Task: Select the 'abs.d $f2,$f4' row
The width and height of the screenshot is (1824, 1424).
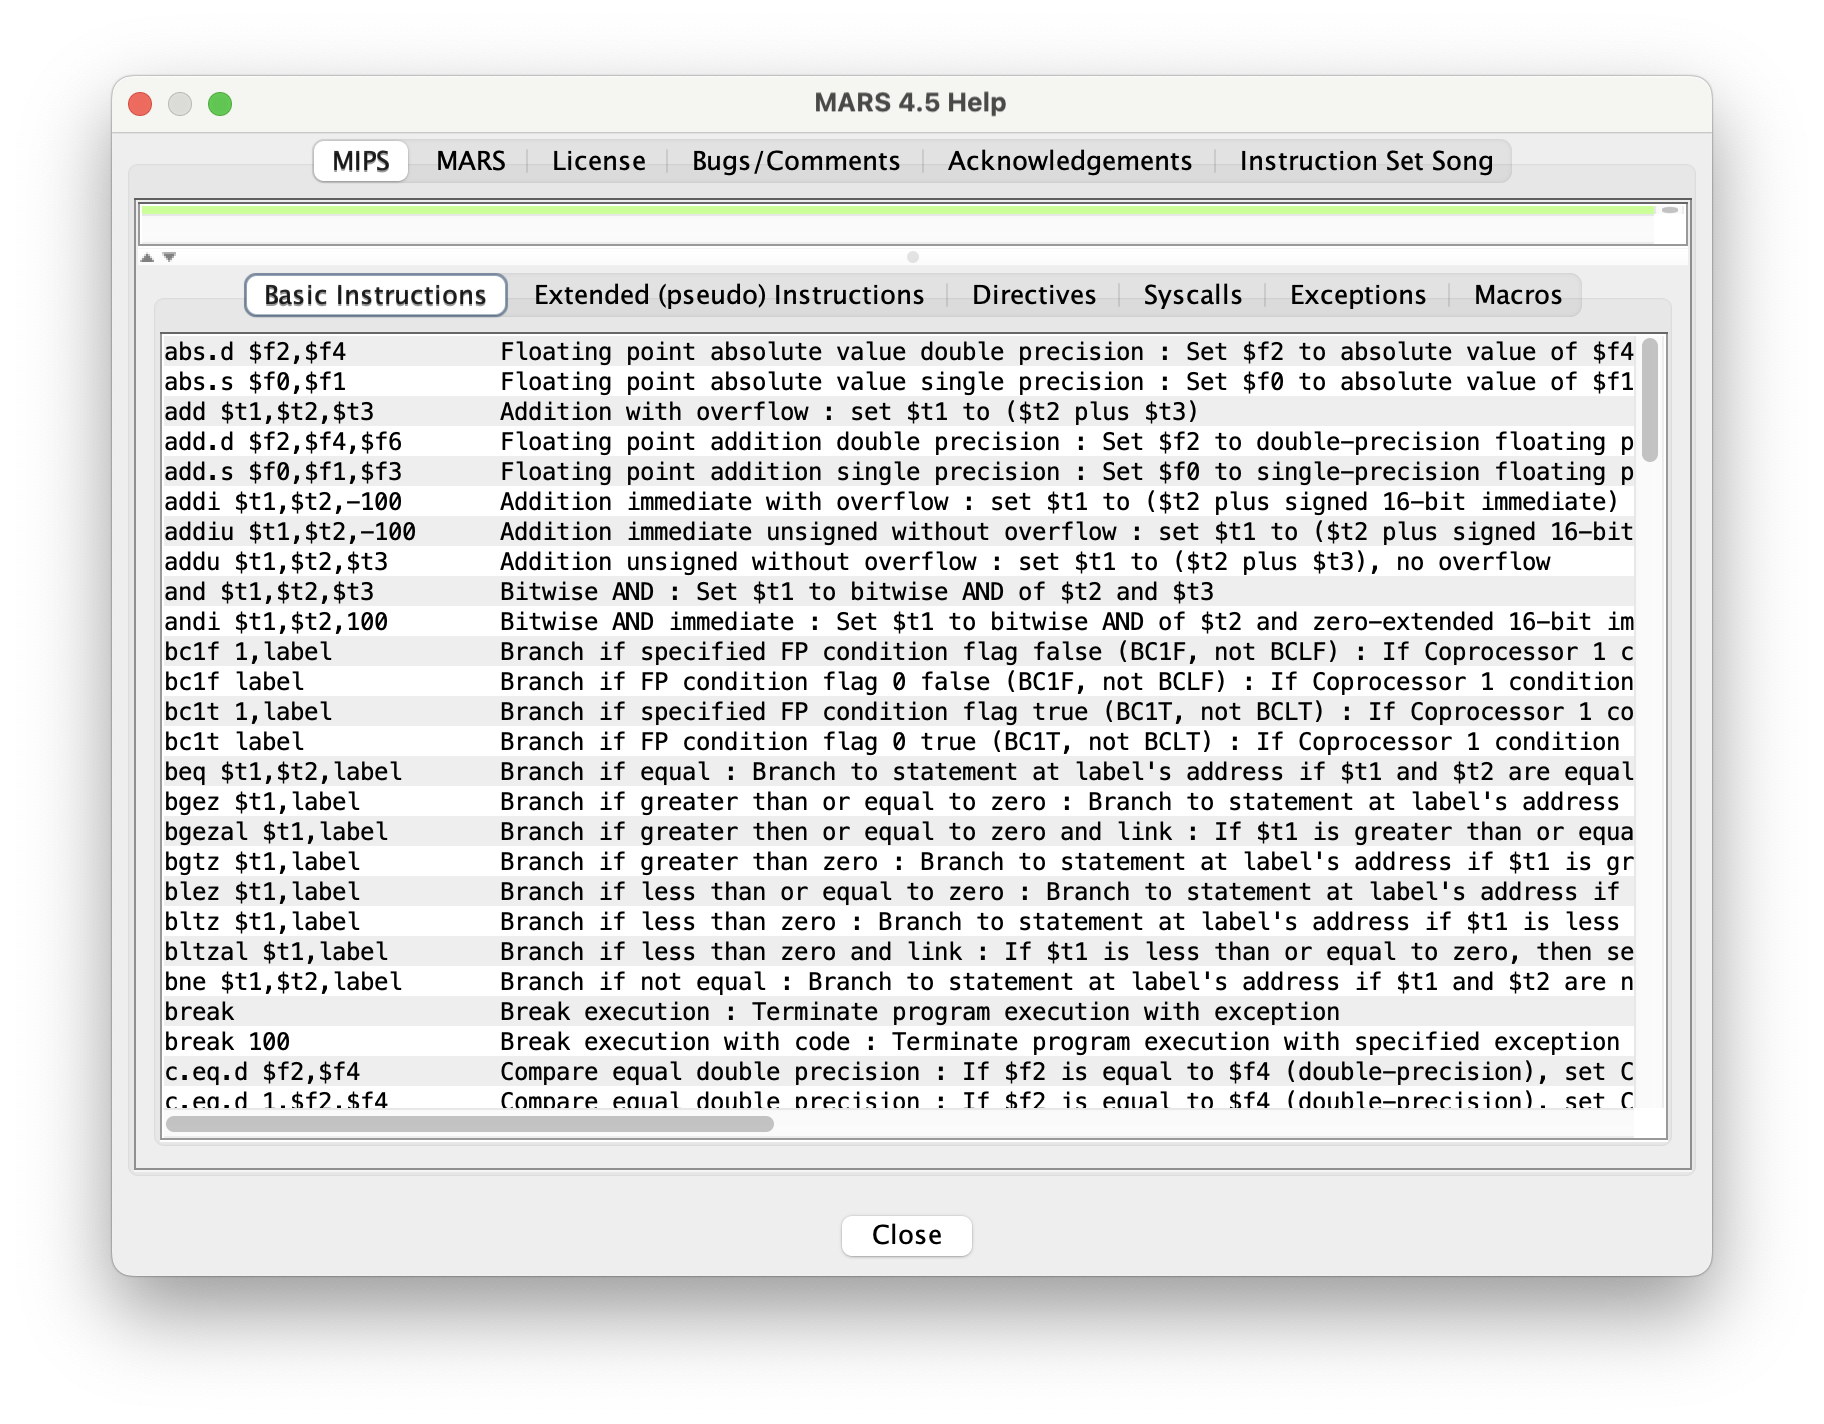Action: tap(898, 352)
